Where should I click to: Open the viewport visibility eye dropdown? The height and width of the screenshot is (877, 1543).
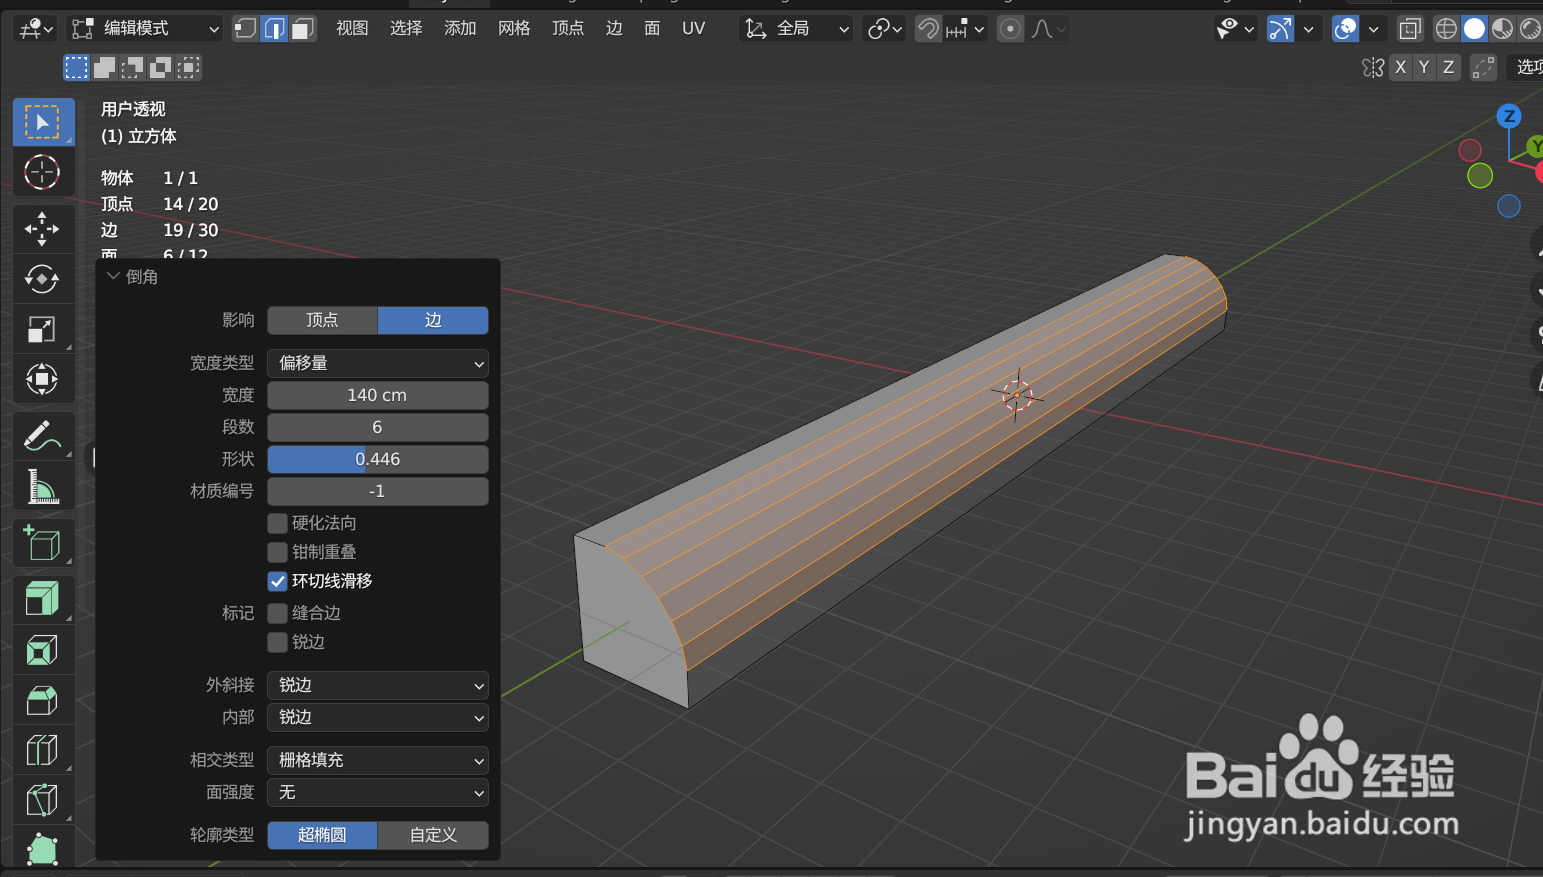(1235, 29)
